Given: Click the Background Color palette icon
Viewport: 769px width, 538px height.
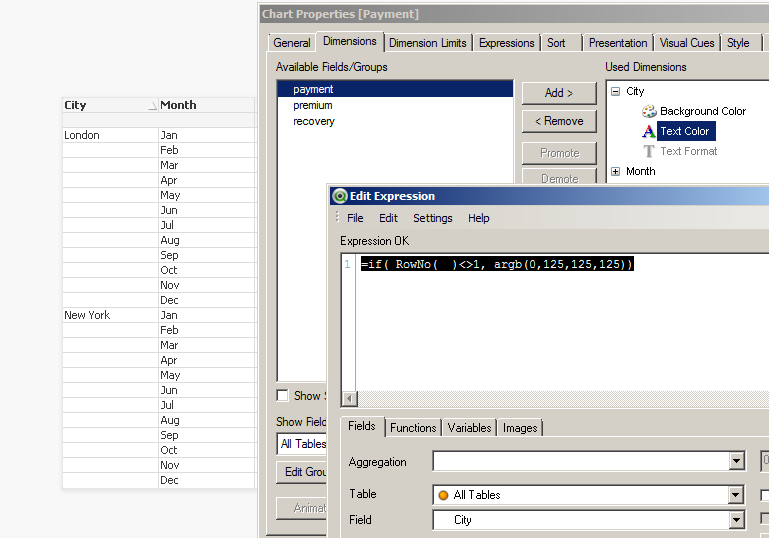Looking at the screenshot, I should [649, 111].
